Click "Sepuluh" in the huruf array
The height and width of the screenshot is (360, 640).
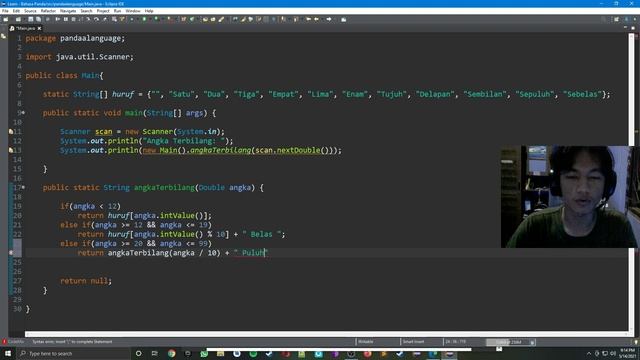pos(534,94)
